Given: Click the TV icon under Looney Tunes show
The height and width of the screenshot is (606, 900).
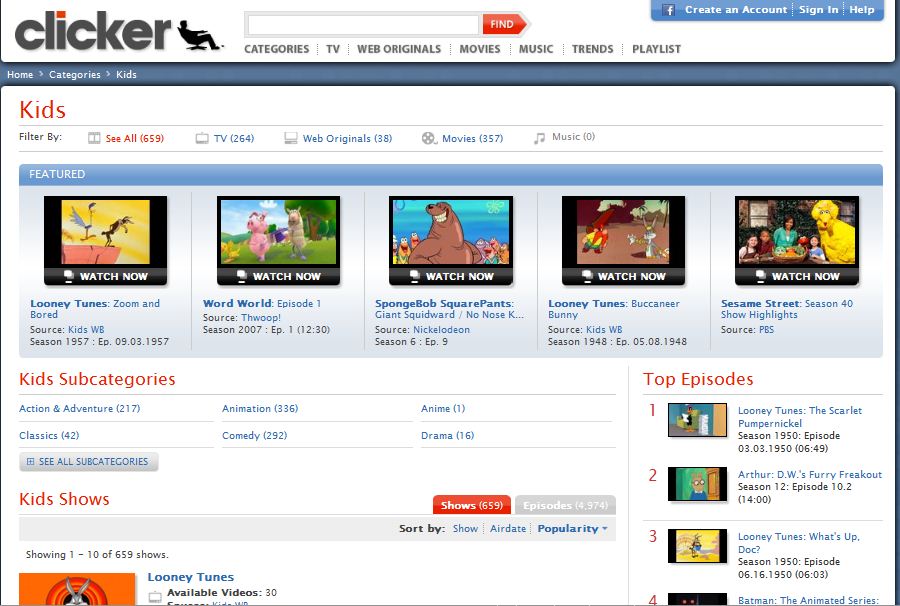Looking at the screenshot, I should pyautogui.click(x=155, y=596).
